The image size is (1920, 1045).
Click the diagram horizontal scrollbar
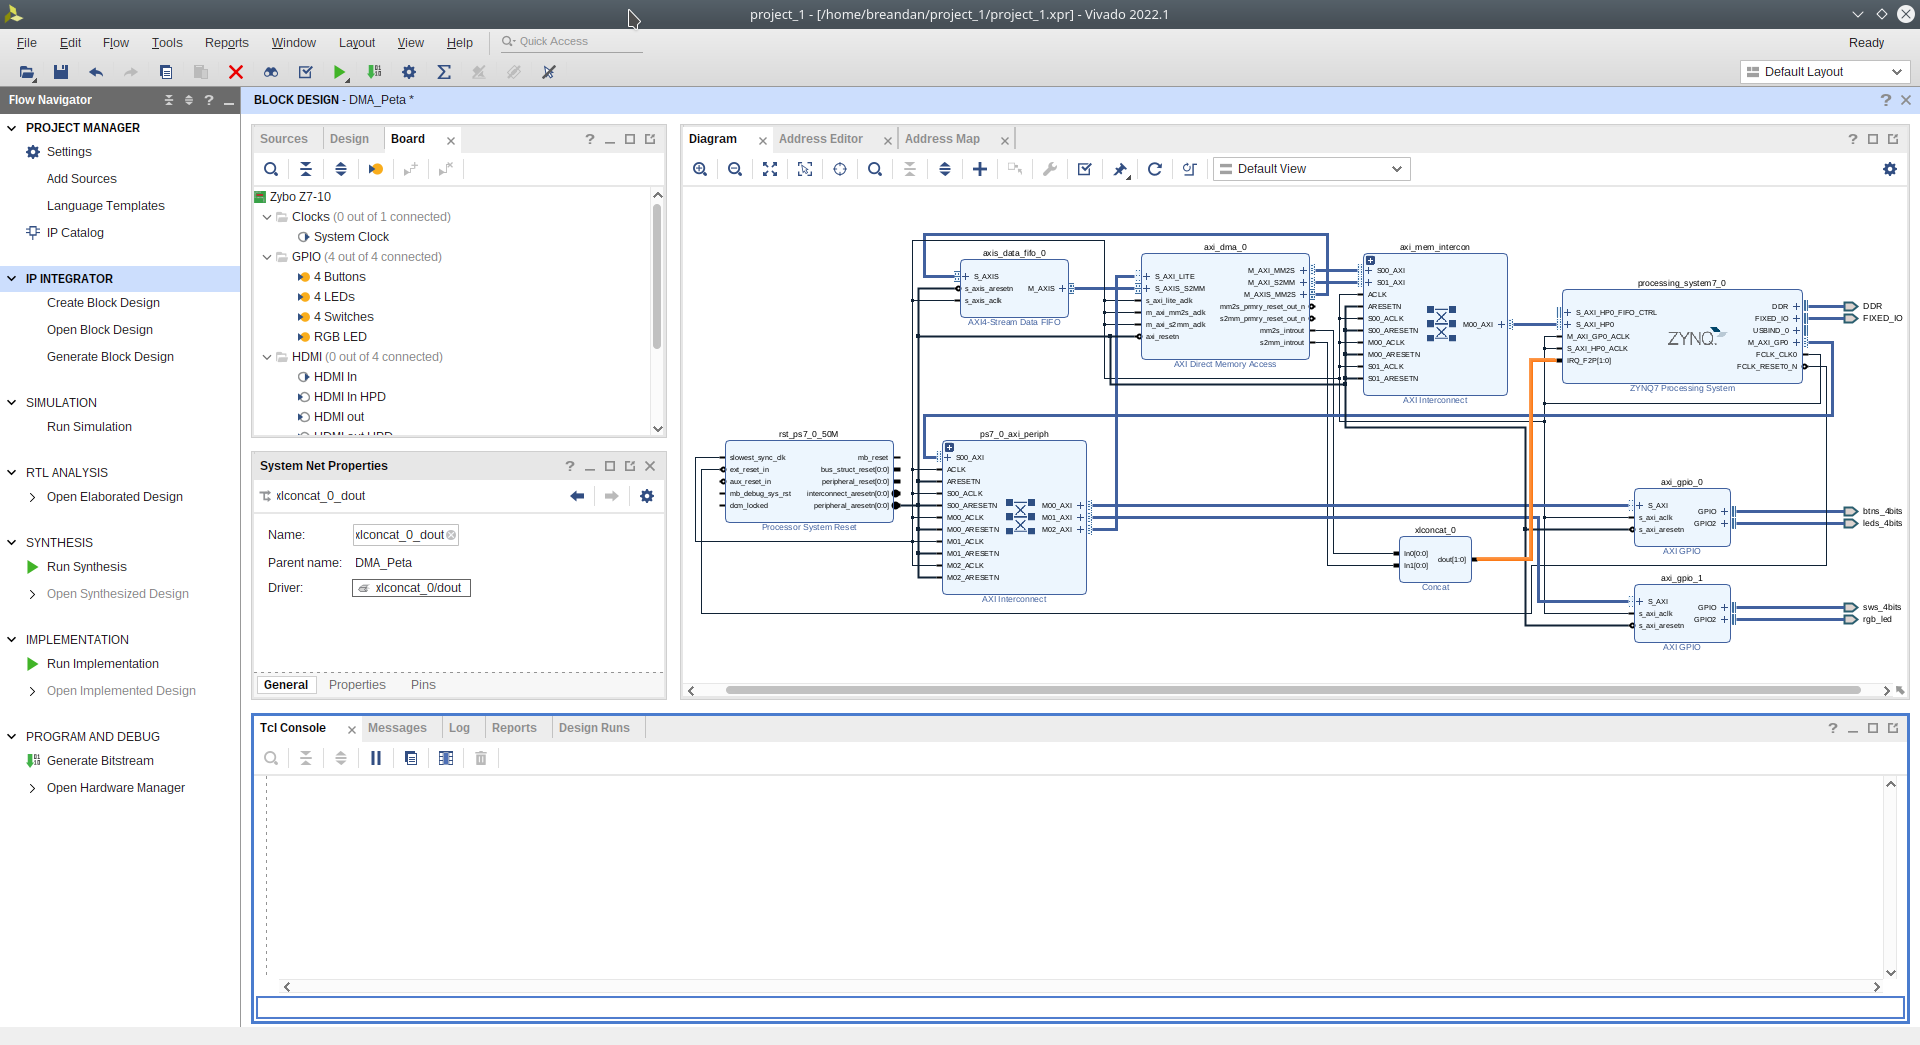pos(1290,690)
